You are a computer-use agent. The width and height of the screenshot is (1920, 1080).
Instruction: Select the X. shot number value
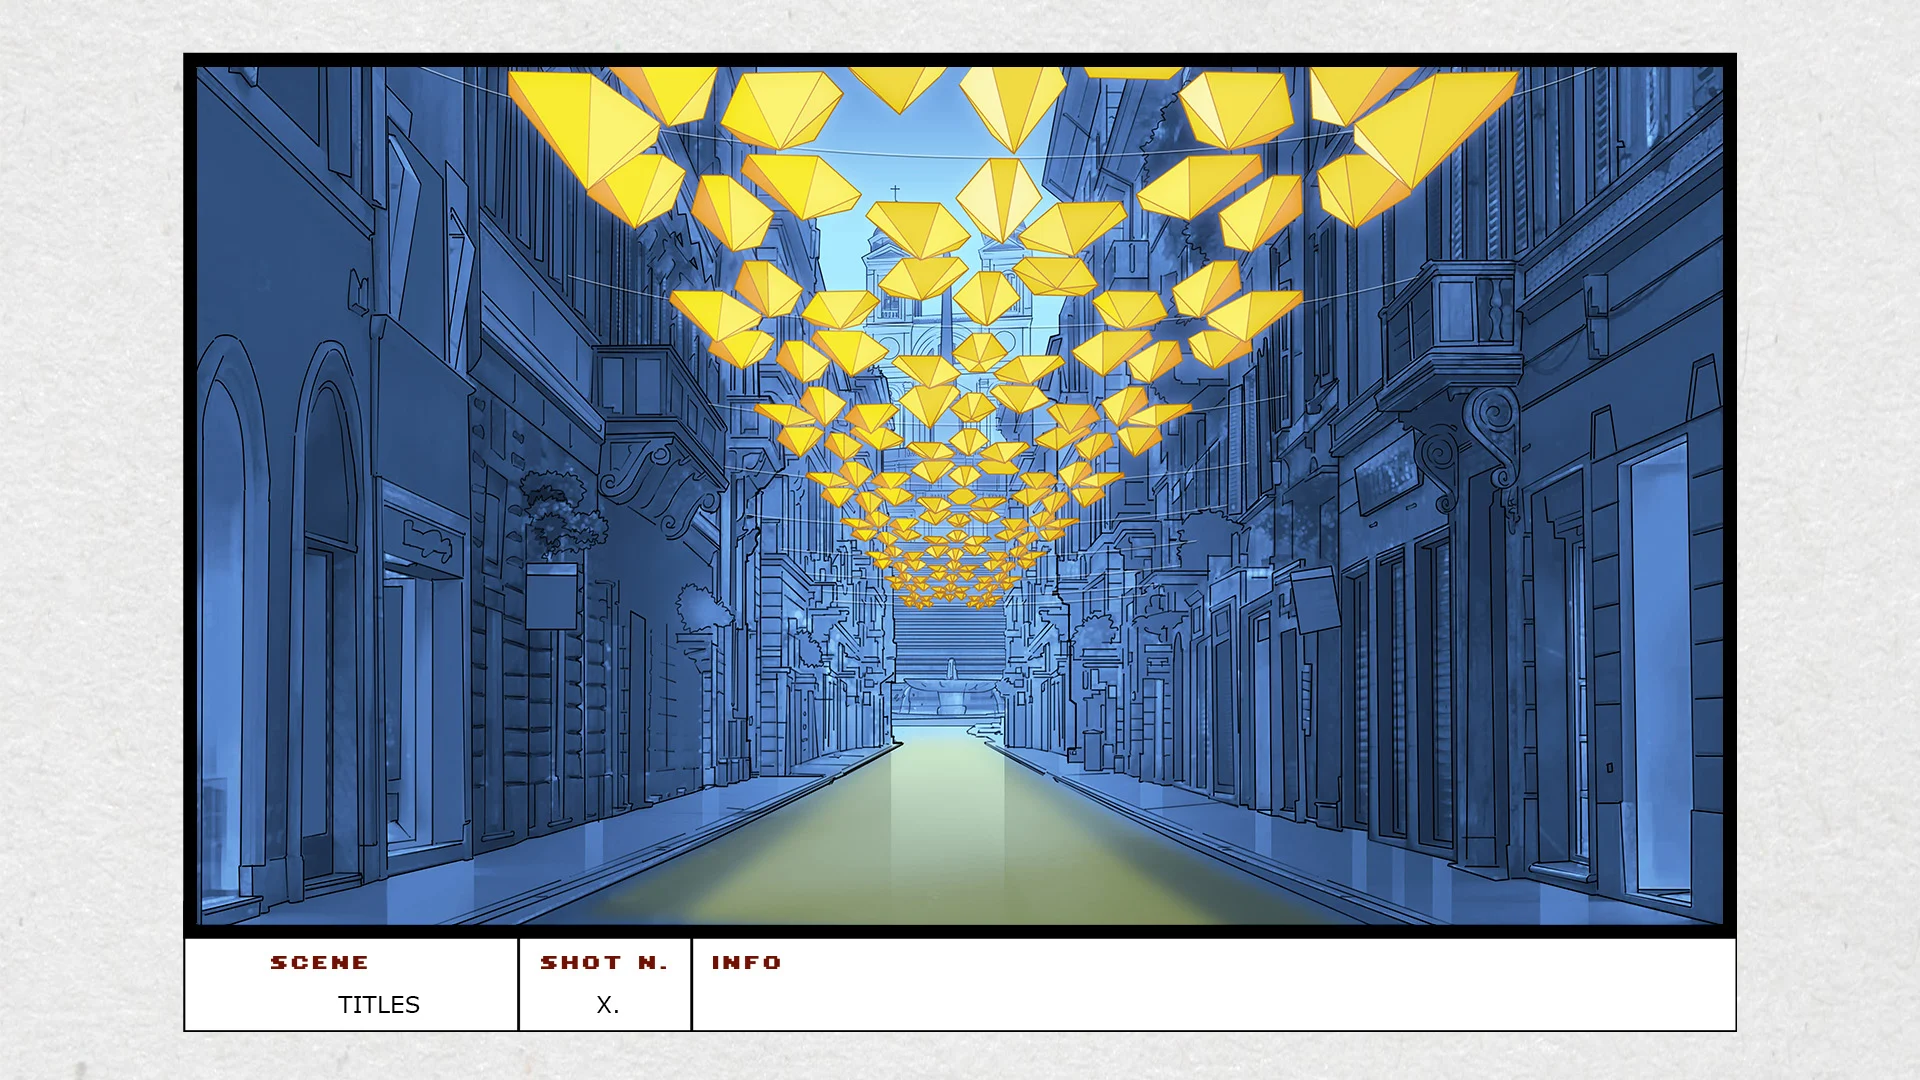click(607, 1005)
